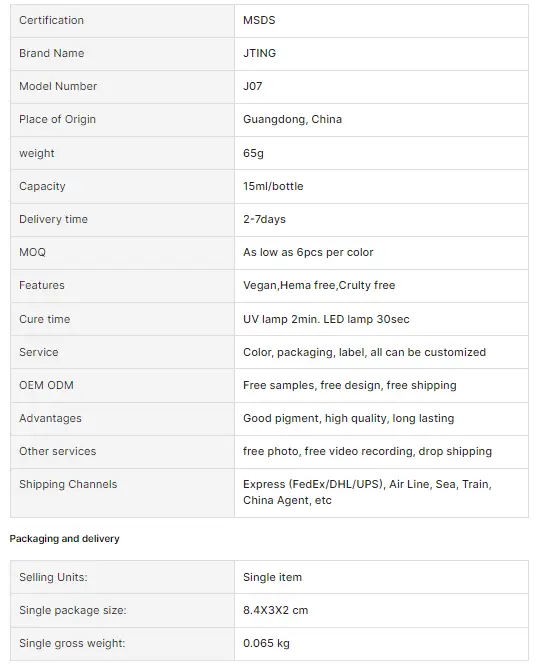Screen dimensions: 549x670
Task: Click the MSDS certification value
Action: click(x=259, y=21)
